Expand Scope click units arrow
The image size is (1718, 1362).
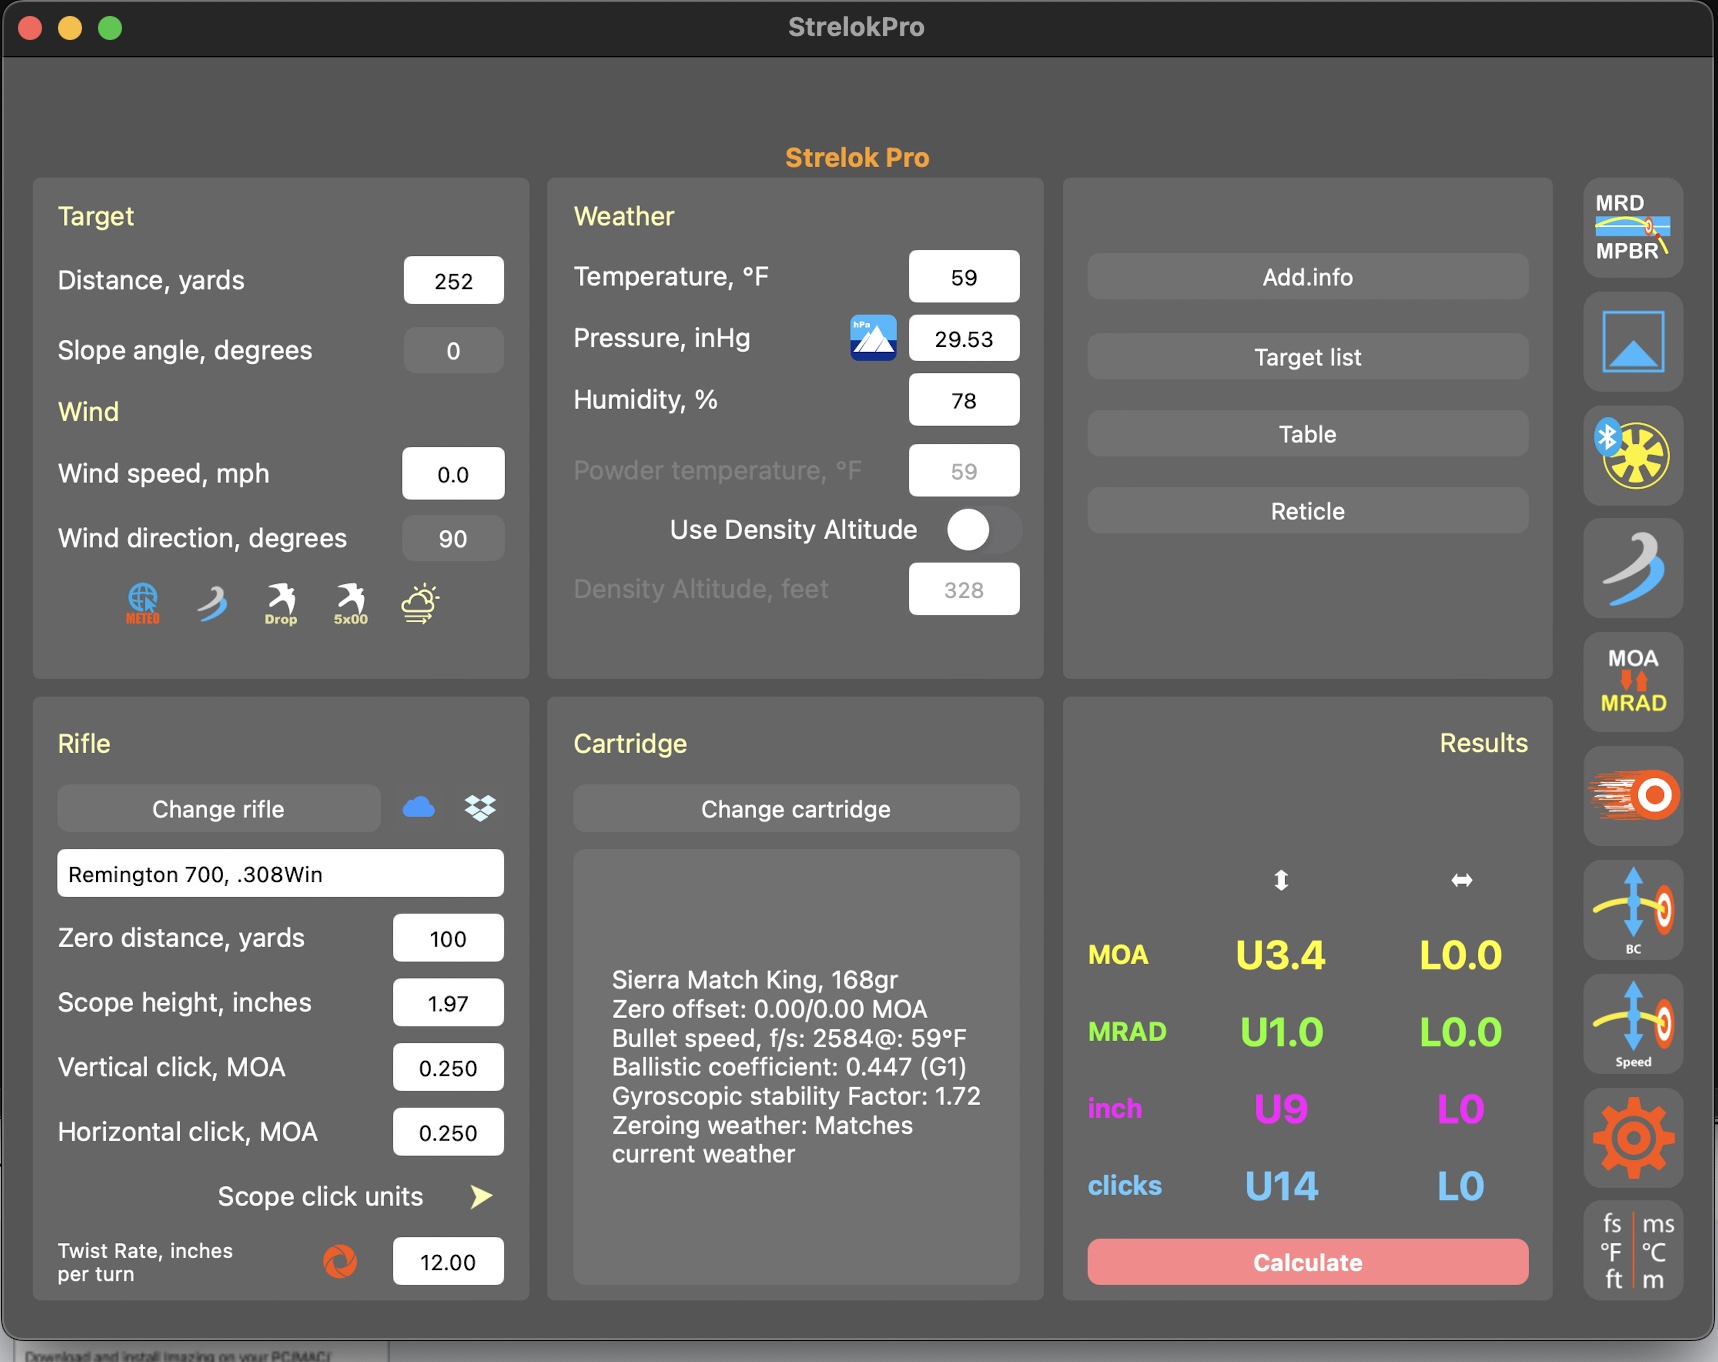(481, 1197)
